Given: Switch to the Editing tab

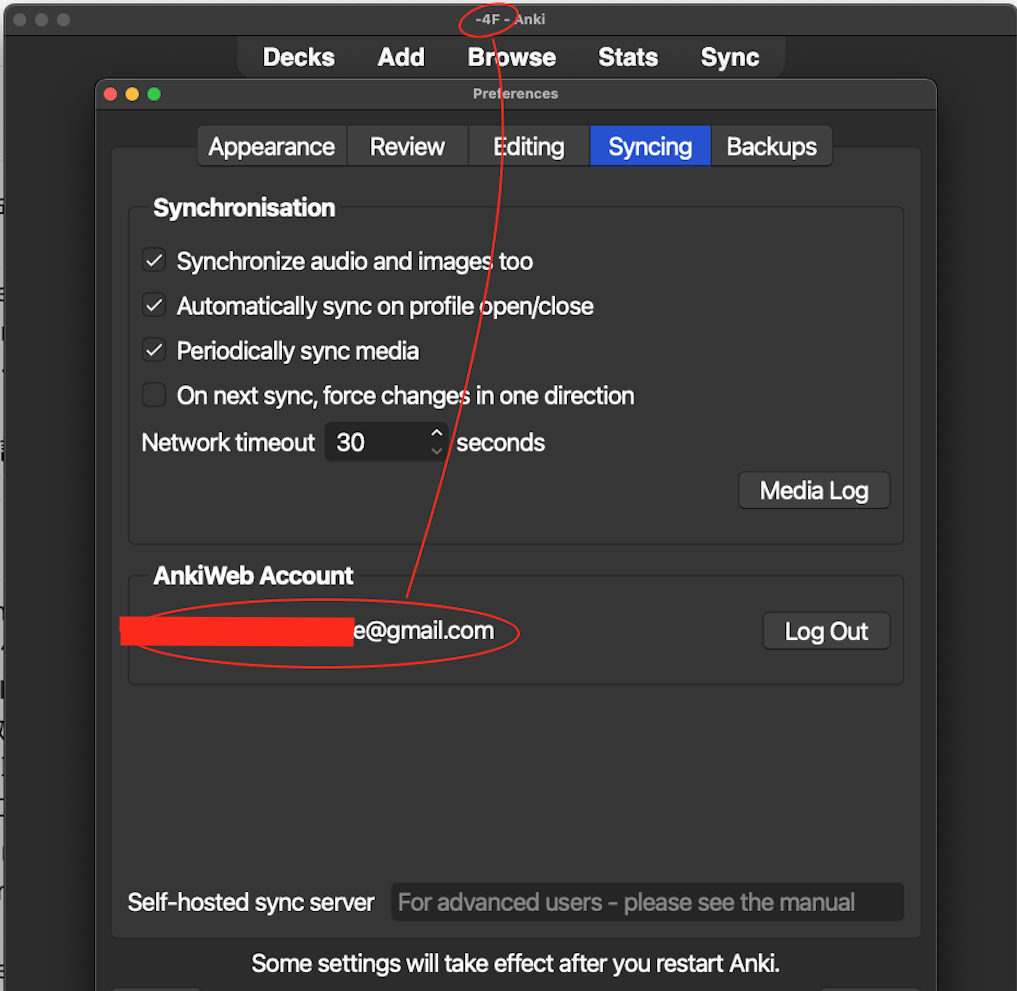Looking at the screenshot, I should [x=529, y=147].
